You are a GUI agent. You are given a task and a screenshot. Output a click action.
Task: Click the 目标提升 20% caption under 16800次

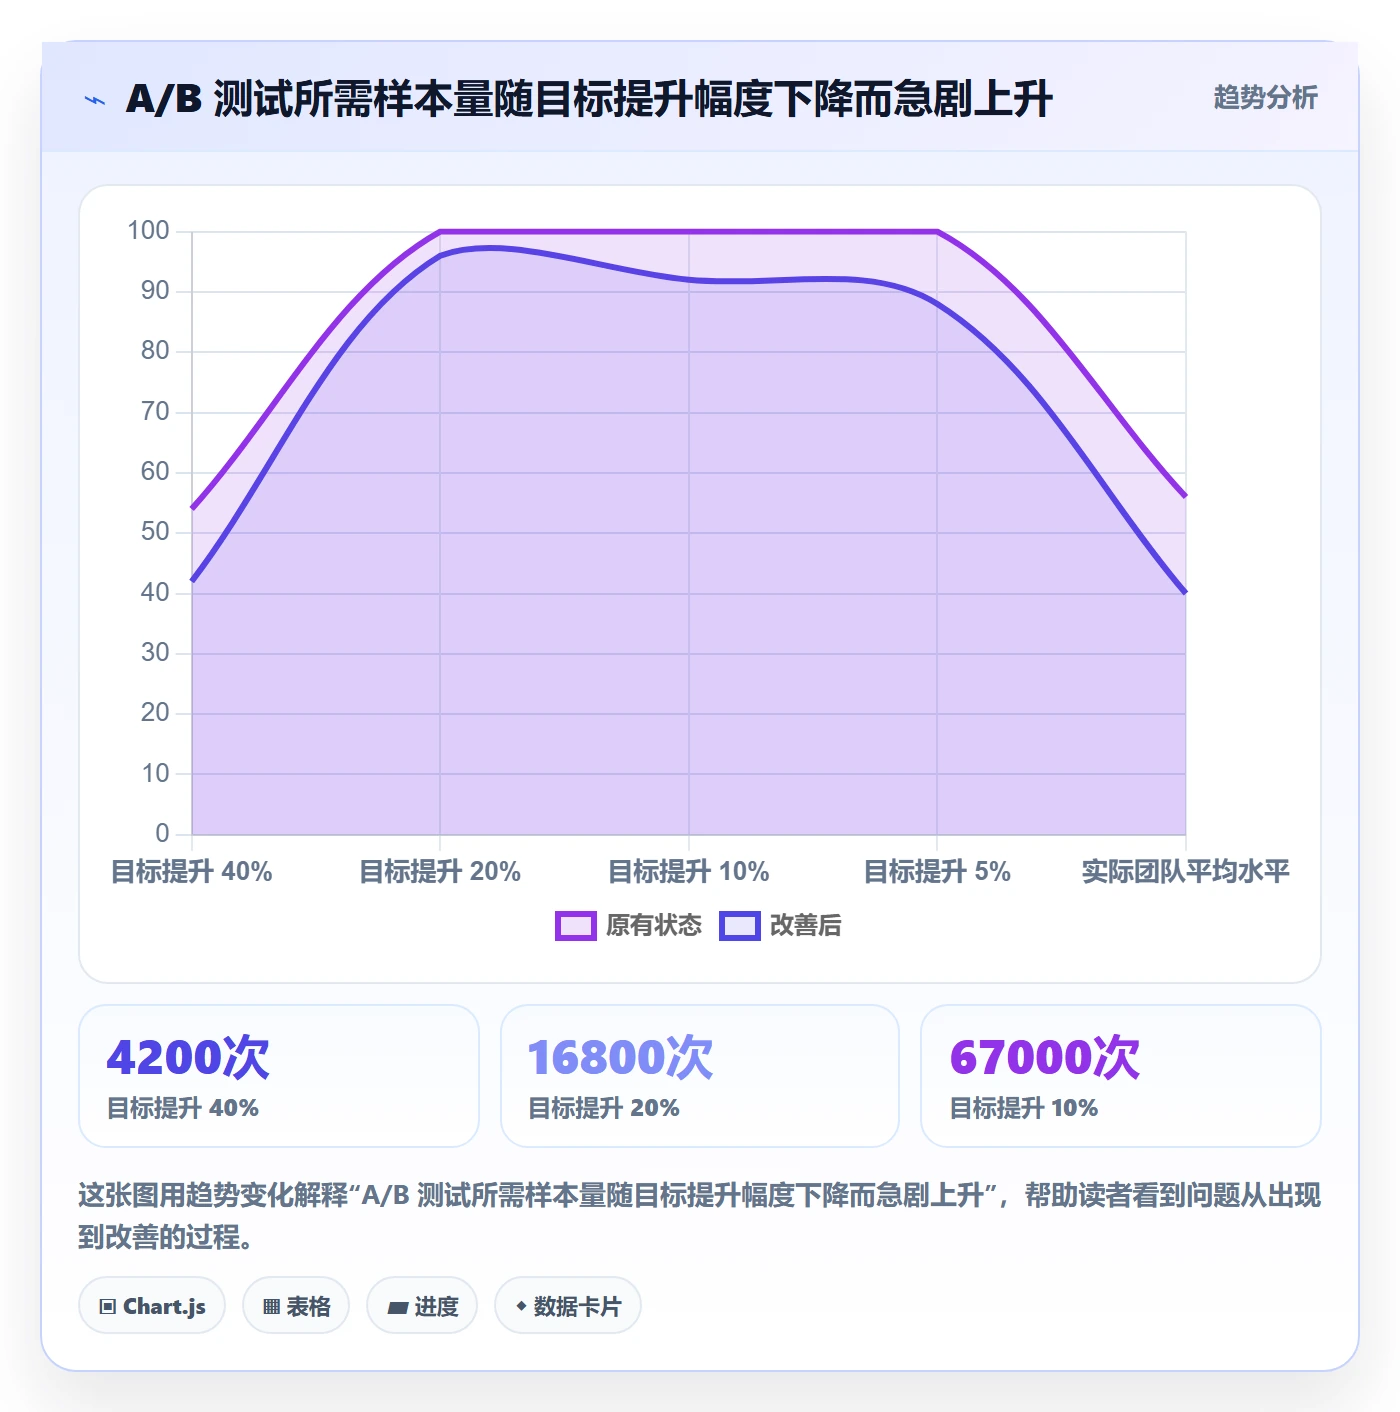tap(604, 1108)
